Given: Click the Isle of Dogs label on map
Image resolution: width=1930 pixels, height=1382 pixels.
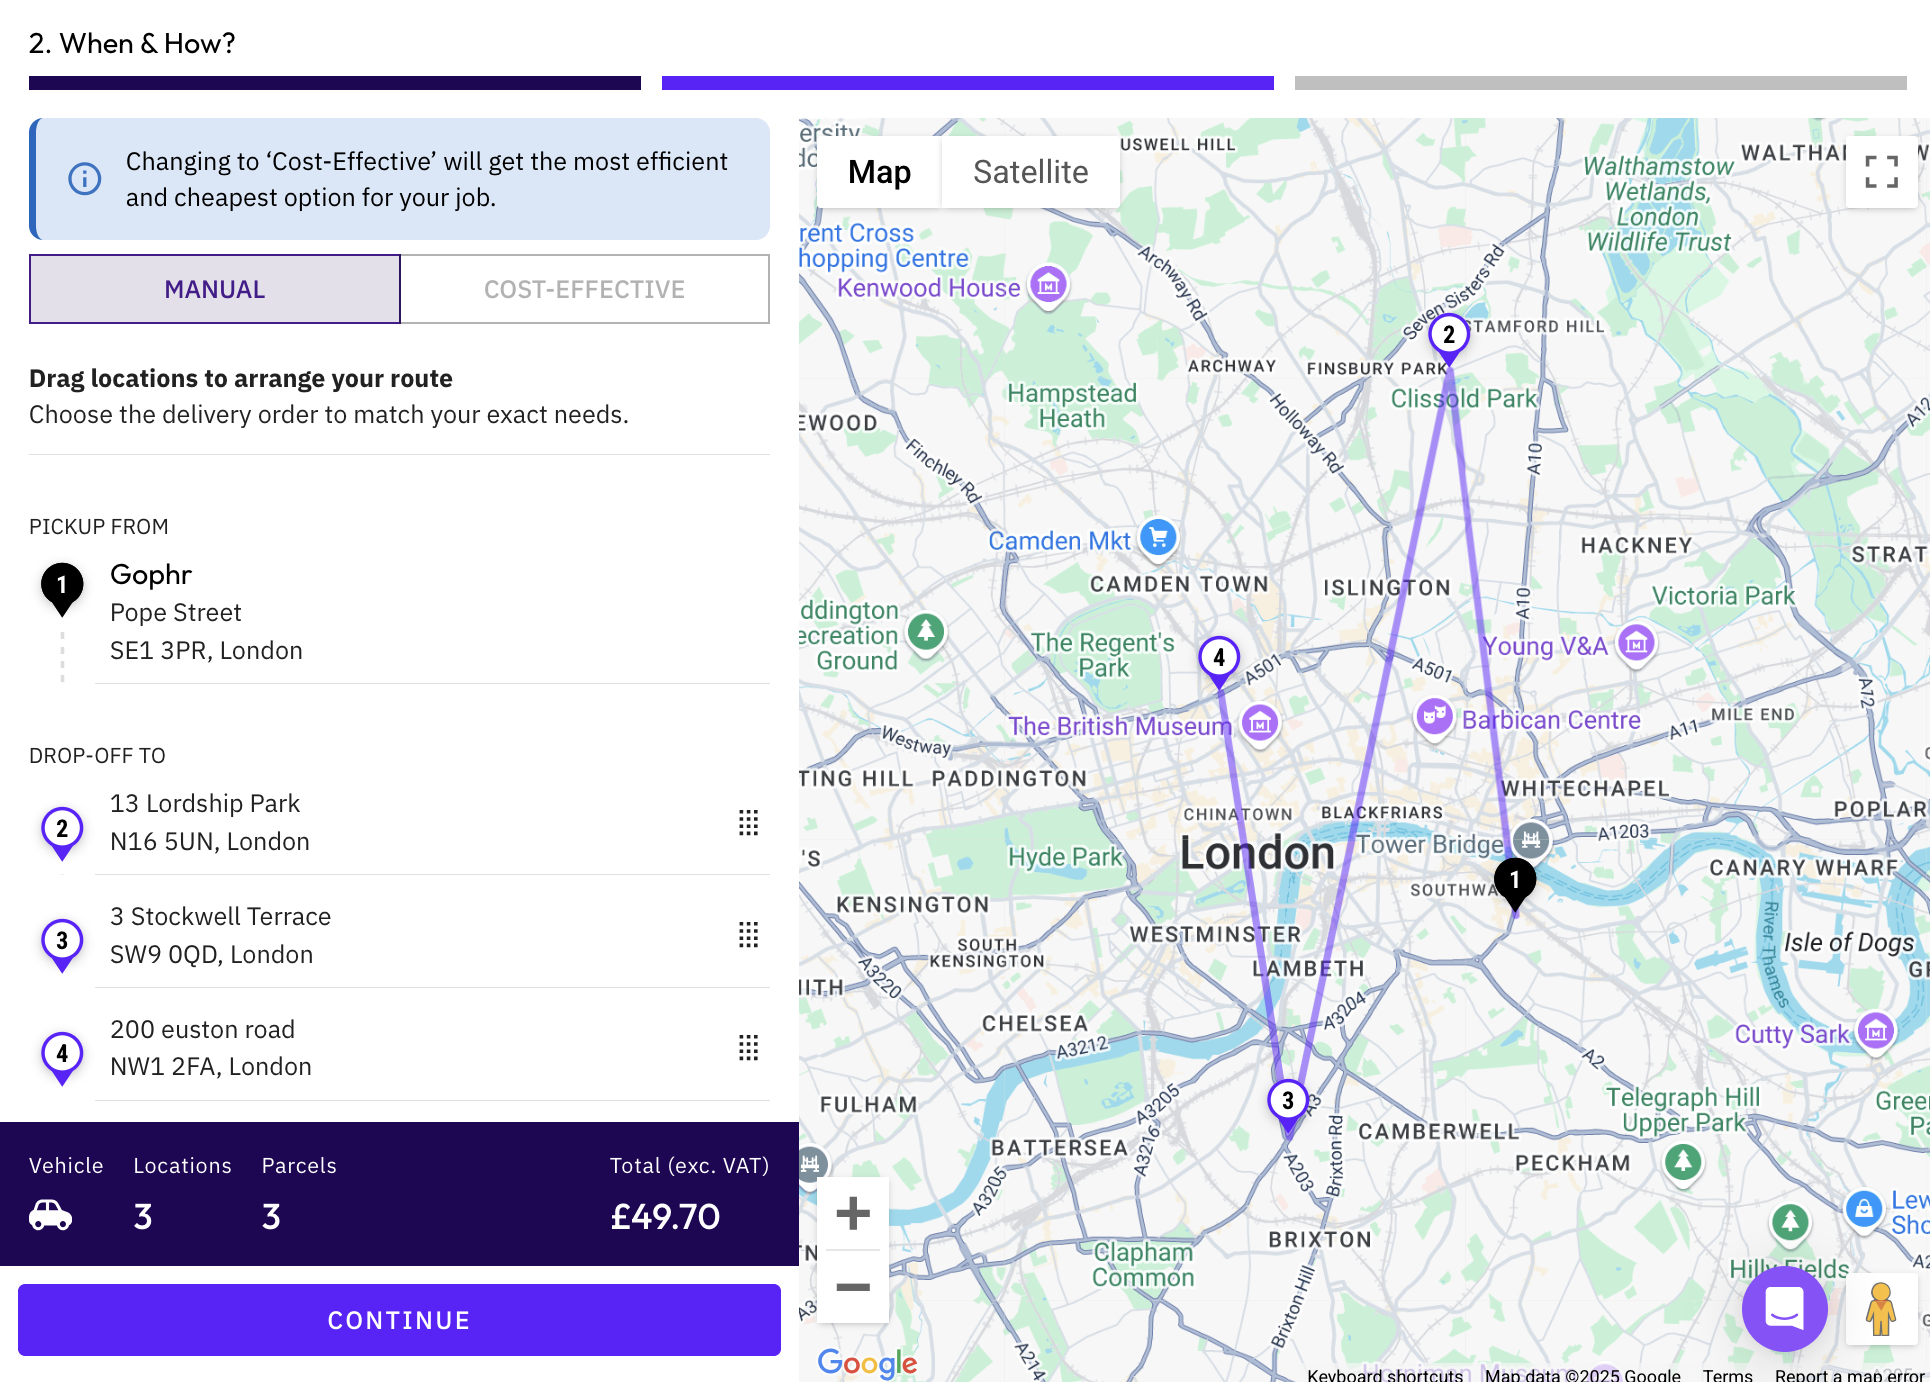Looking at the screenshot, I should (1849, 942).
